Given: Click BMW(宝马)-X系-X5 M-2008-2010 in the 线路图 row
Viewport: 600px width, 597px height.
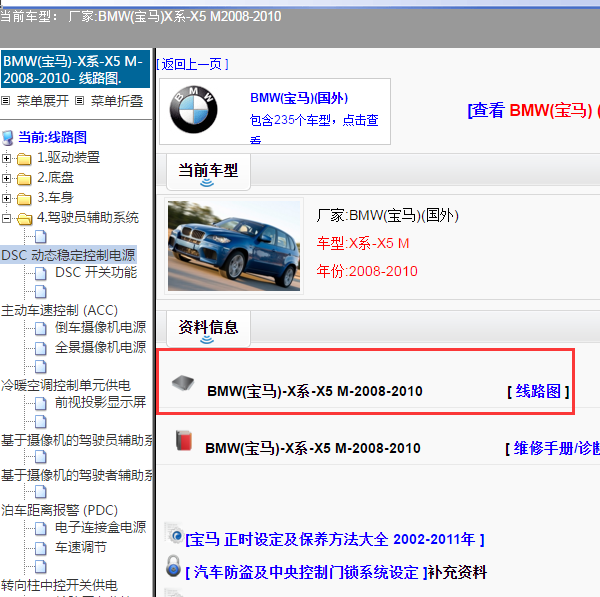Looking at the screenshot, I should tap(315, 391).
